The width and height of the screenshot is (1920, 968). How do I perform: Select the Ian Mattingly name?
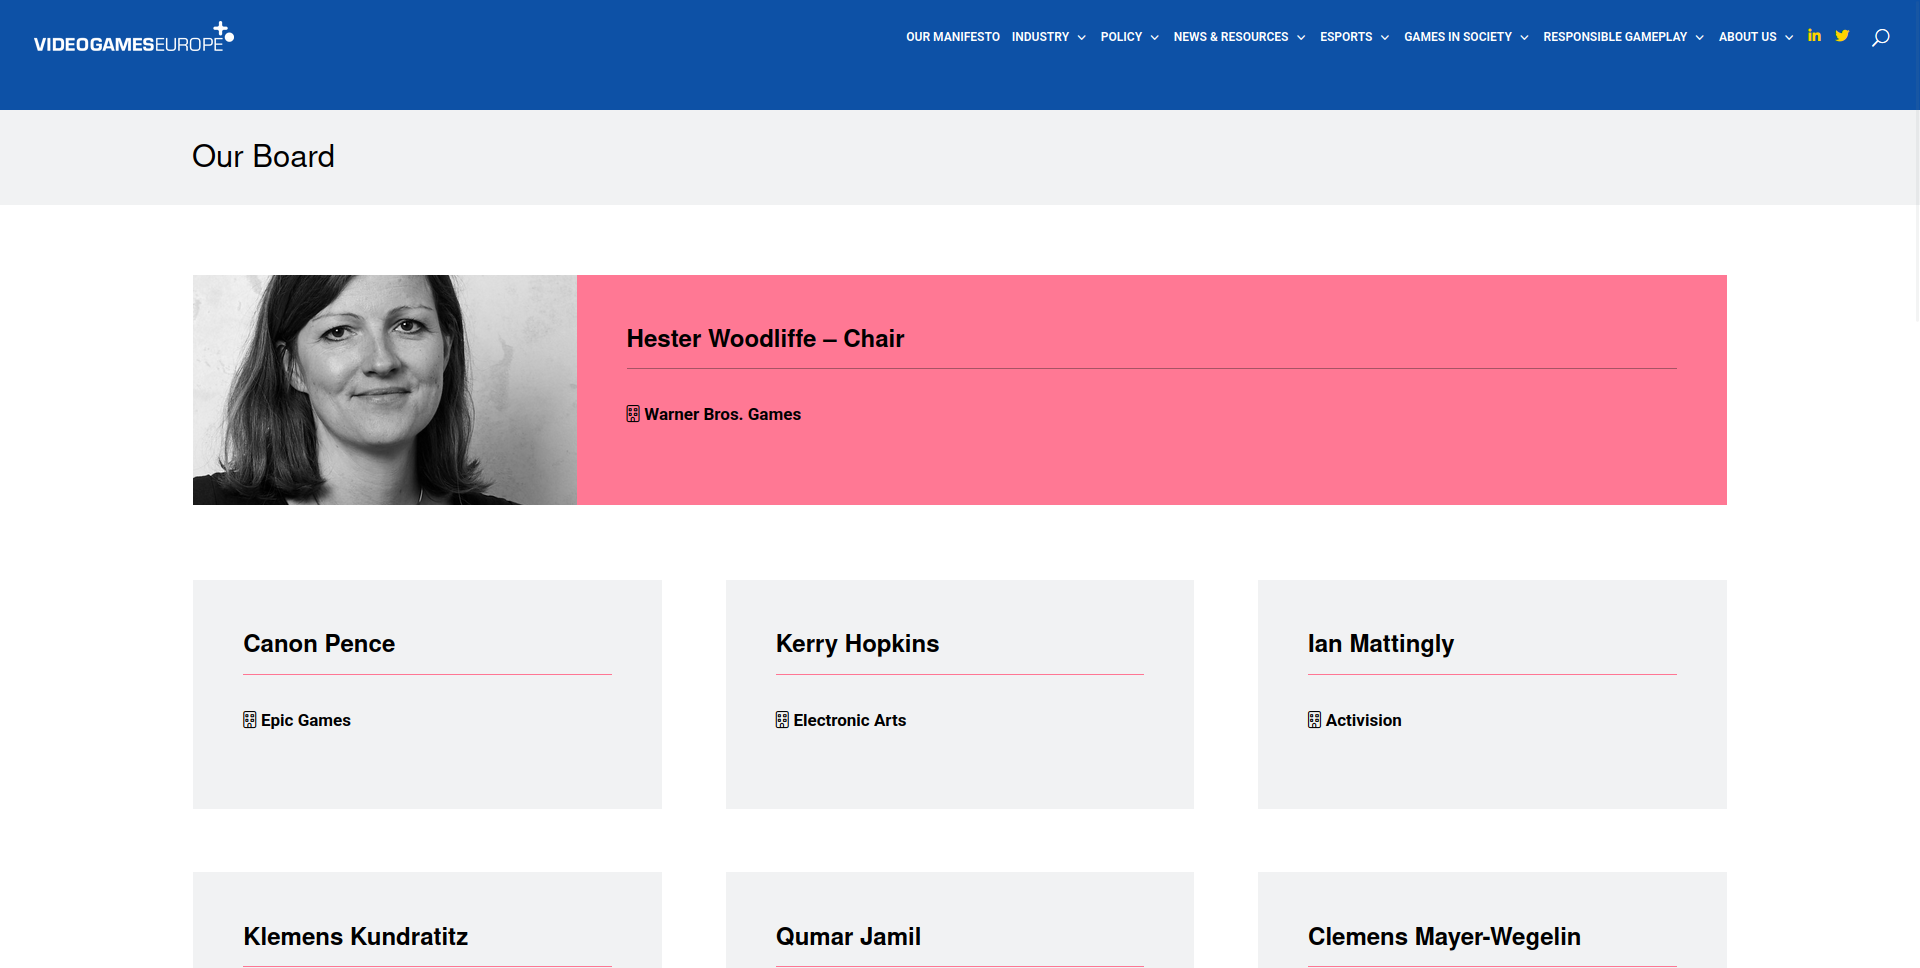point(1381,644)
